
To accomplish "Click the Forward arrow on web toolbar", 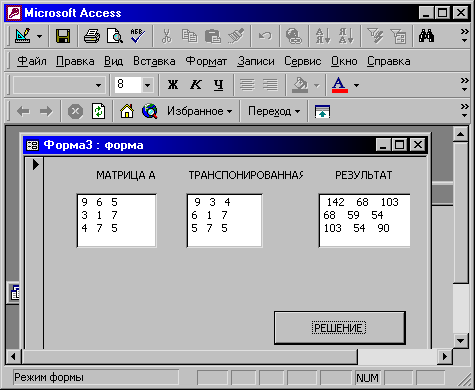I will pyautogui.click(x=46, y=111).
